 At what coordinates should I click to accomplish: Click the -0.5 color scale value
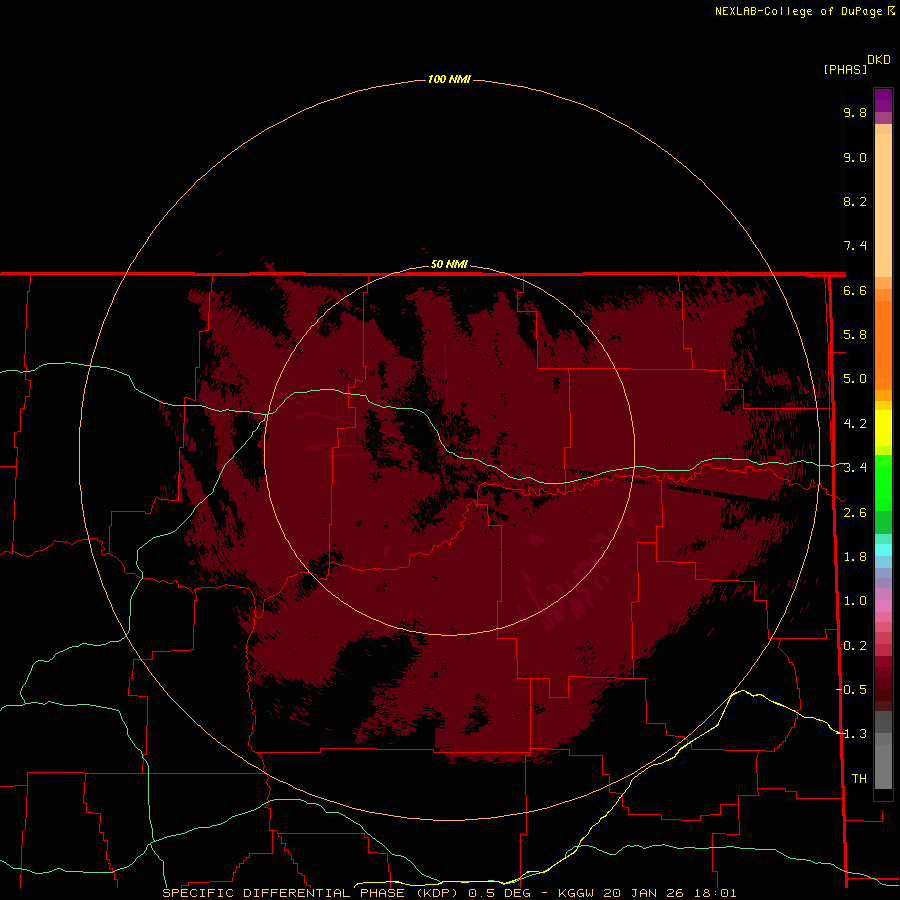[851, 689]
